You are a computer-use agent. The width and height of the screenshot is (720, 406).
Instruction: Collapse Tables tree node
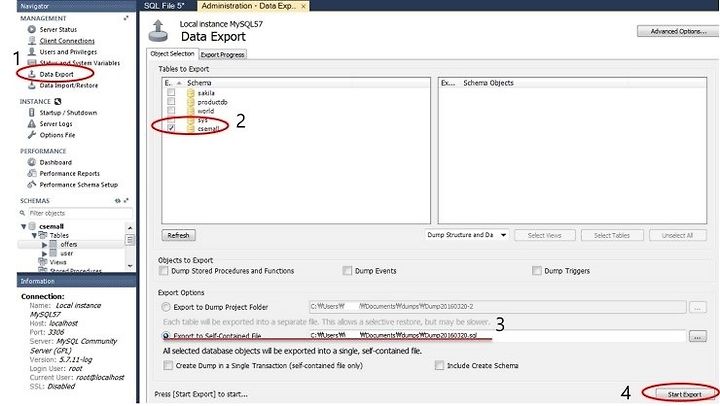[34, 235]
